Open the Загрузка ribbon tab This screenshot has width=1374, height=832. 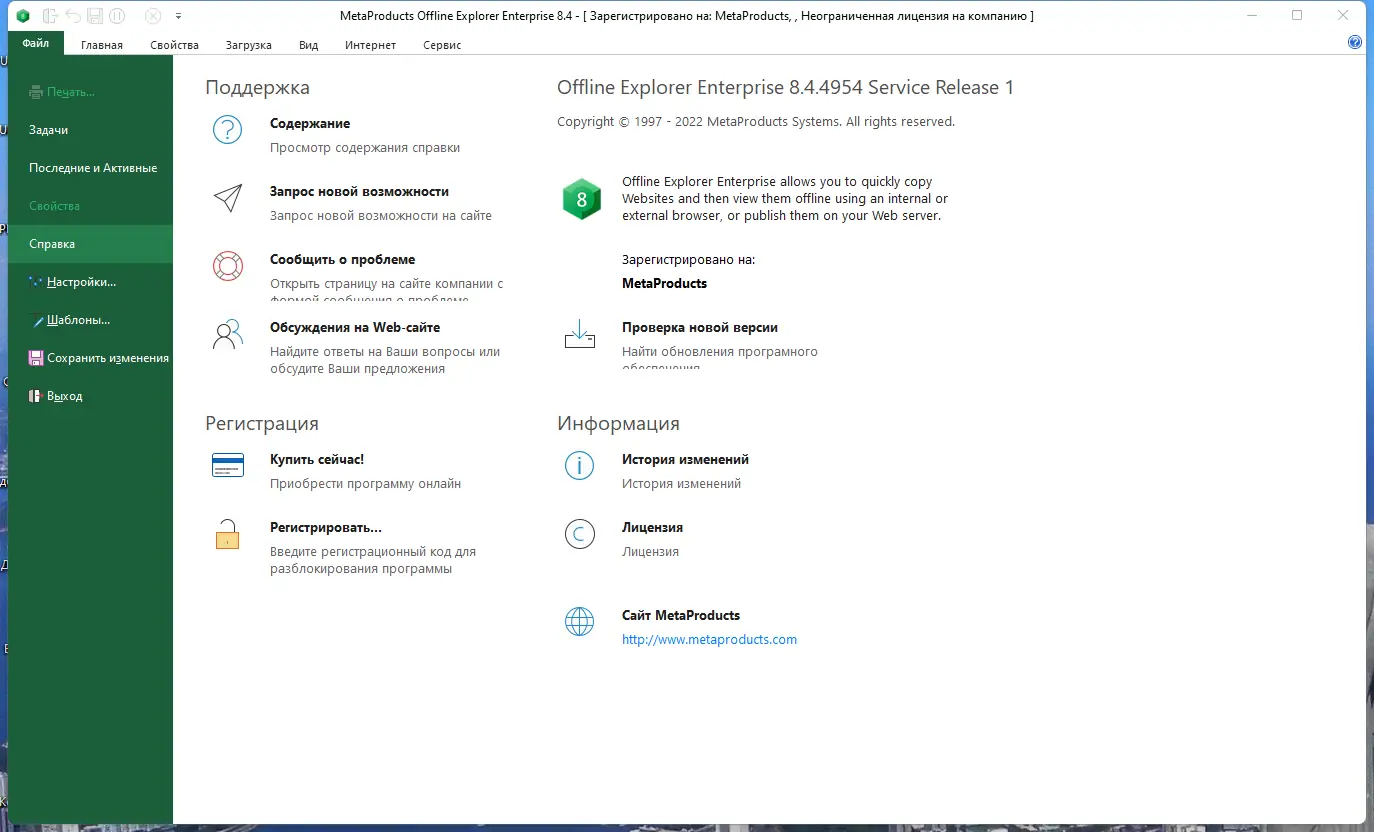[249, 45]
